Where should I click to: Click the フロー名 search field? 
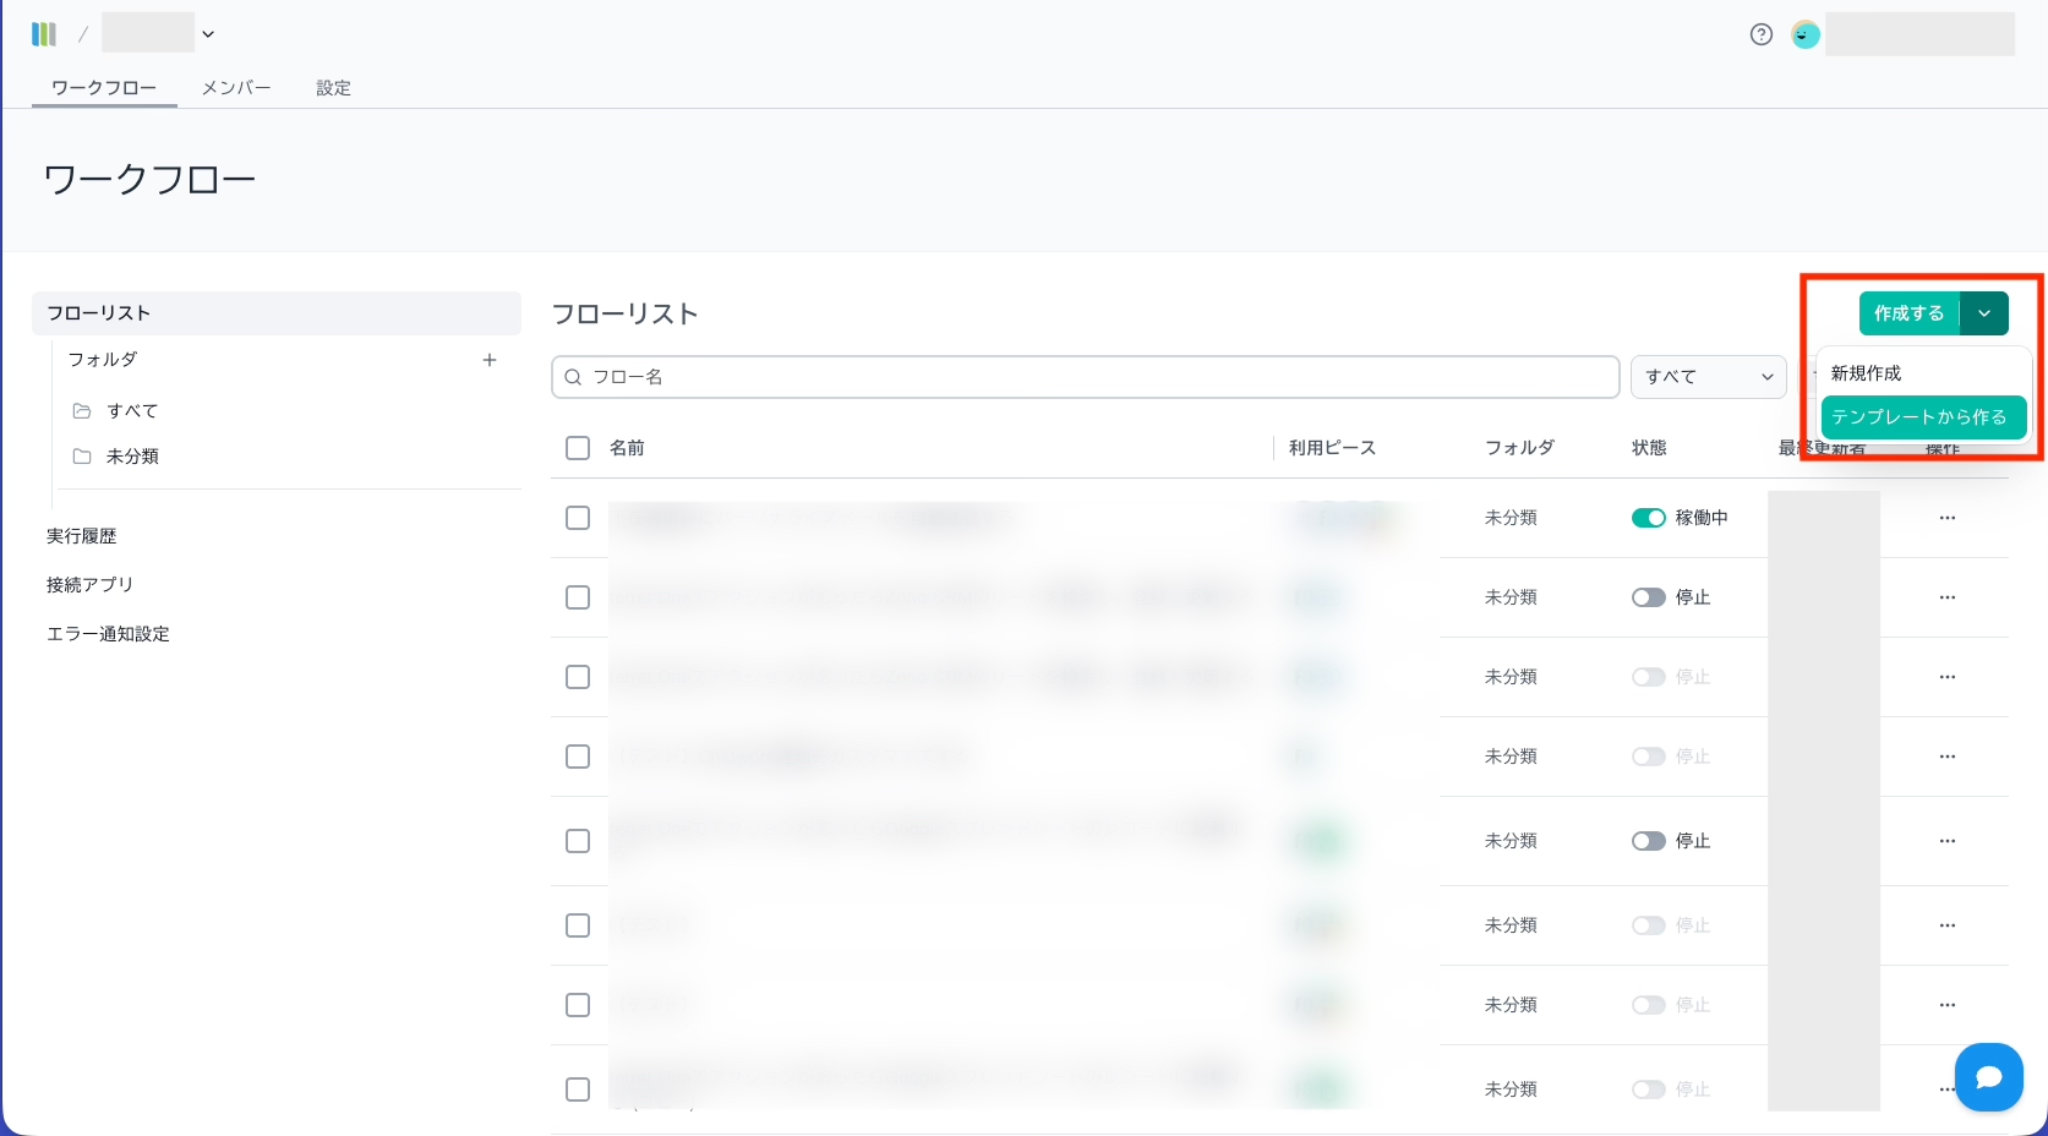1085,377
